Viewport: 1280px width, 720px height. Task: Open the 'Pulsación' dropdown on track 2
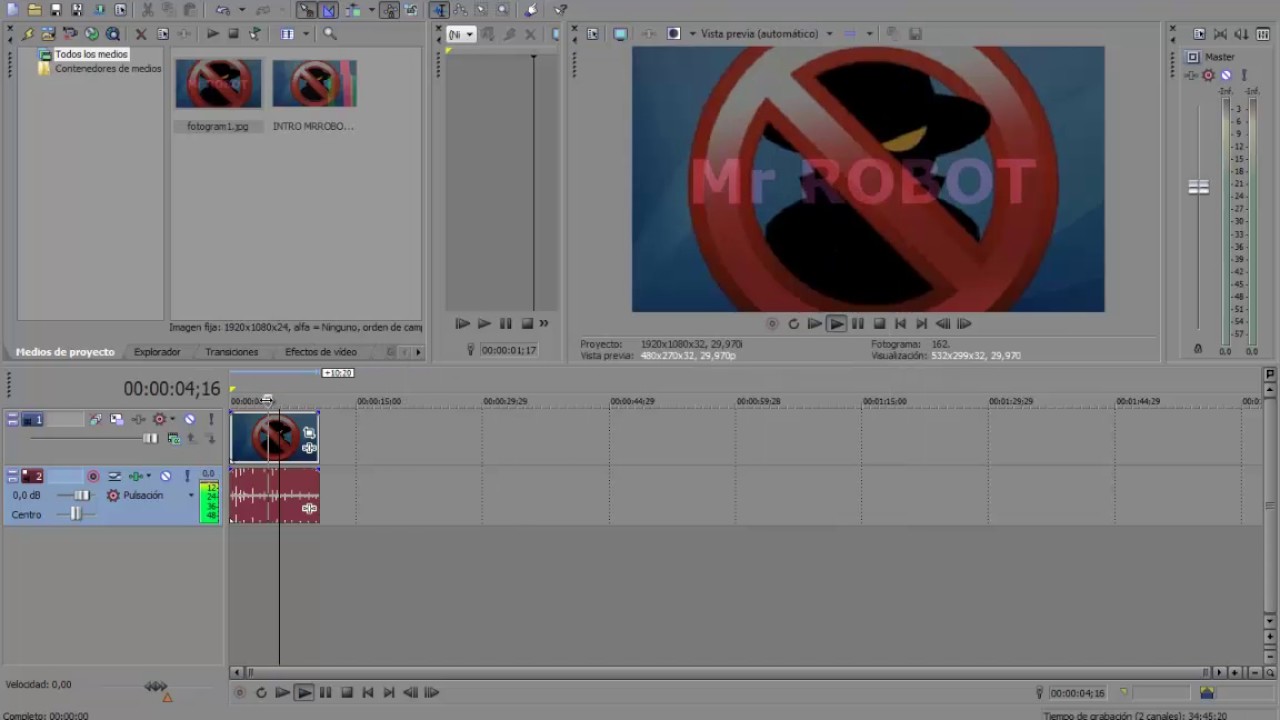click(x=191, y=495)
